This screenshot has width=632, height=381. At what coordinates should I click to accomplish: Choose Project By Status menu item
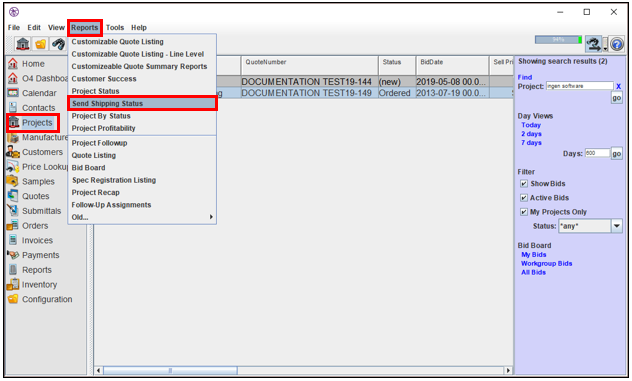(x=142, y=116)
